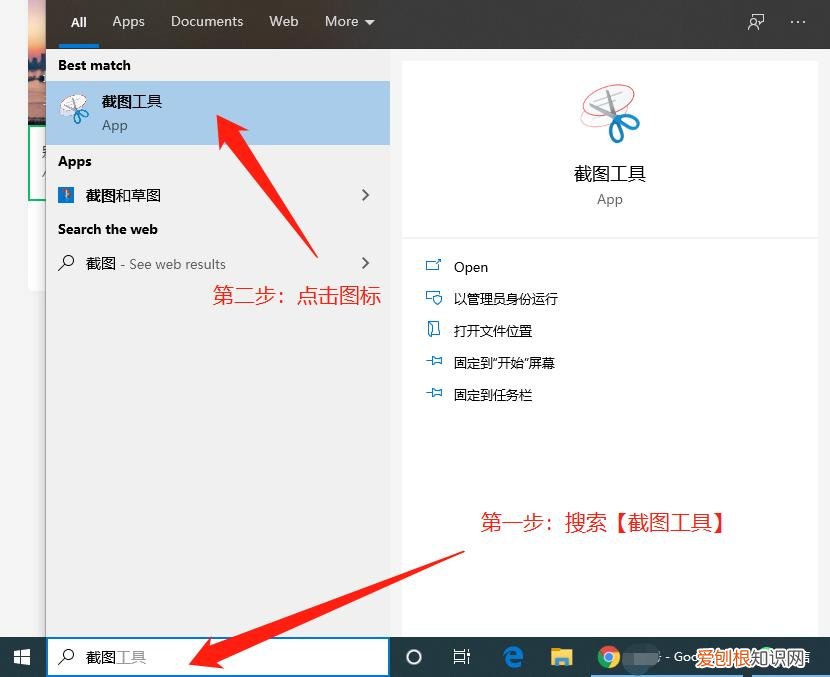Click Open to launch 截图工具
Viewport: 830px width, 677px height.
(470, 267)
